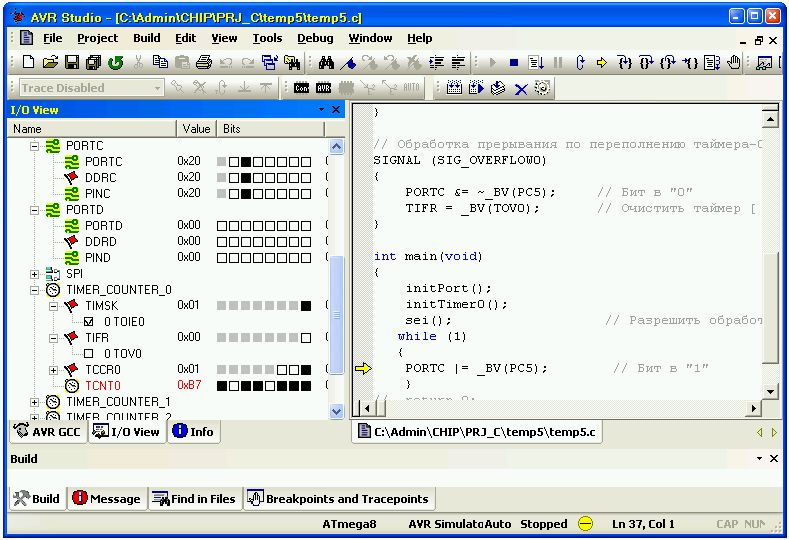
Task: Open a file with the folder icon
Action: [50, 62]
